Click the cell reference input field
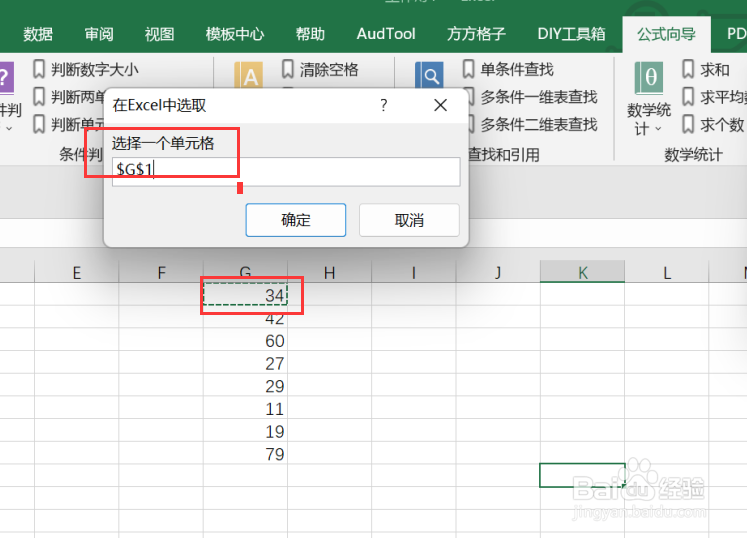 pos(286,171)
